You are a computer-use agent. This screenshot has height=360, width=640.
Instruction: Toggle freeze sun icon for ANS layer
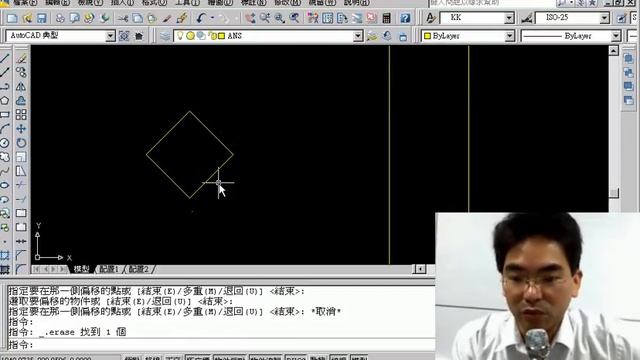coord(190,36)
